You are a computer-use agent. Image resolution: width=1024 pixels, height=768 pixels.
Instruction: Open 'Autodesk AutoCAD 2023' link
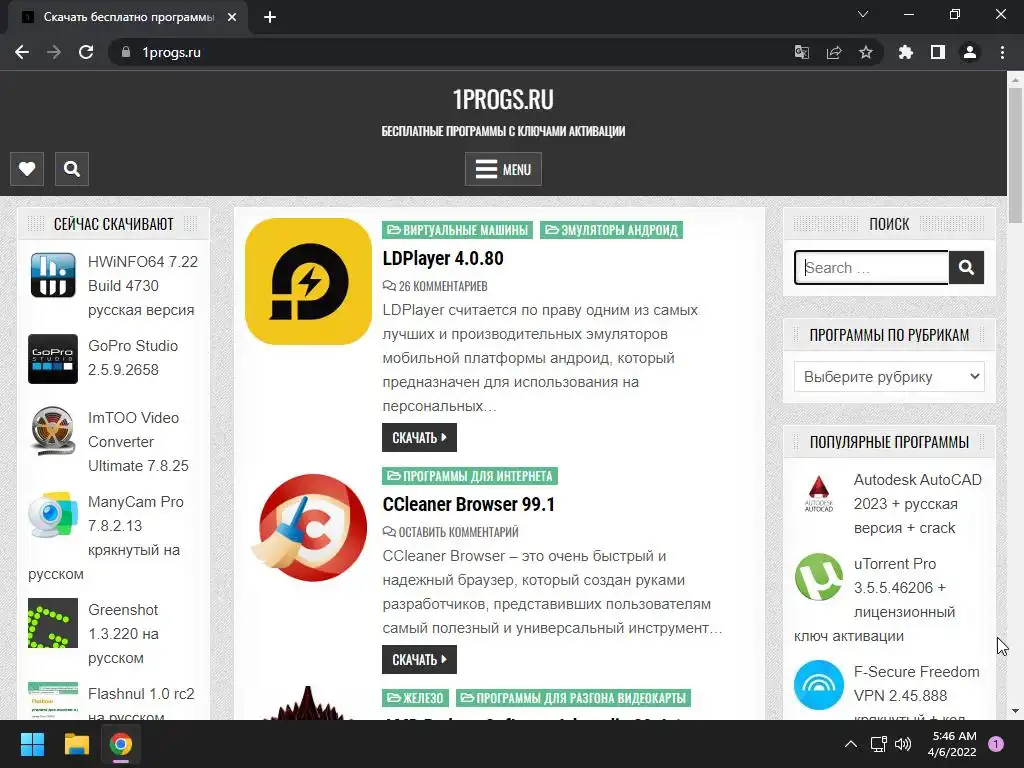pyautogui.click(x=918, y=504)
